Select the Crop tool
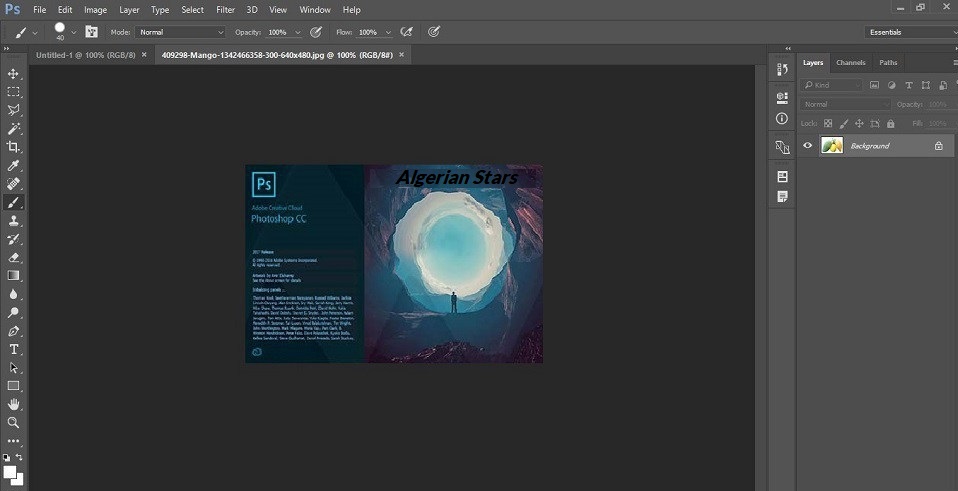The width and height of the screenshot is (958, 491). pos(13,147)
